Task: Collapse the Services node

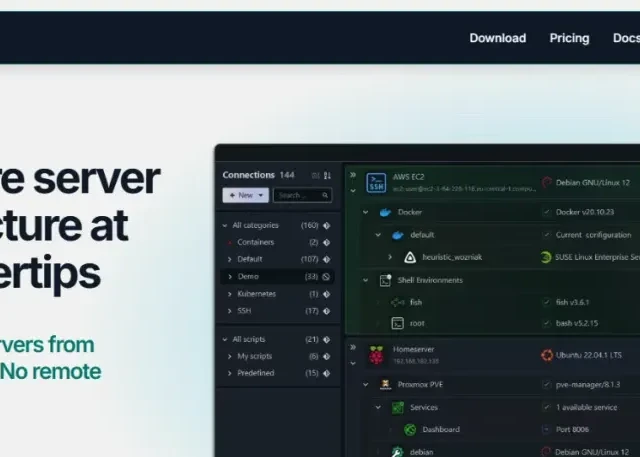Action: (x=378, y=407)
